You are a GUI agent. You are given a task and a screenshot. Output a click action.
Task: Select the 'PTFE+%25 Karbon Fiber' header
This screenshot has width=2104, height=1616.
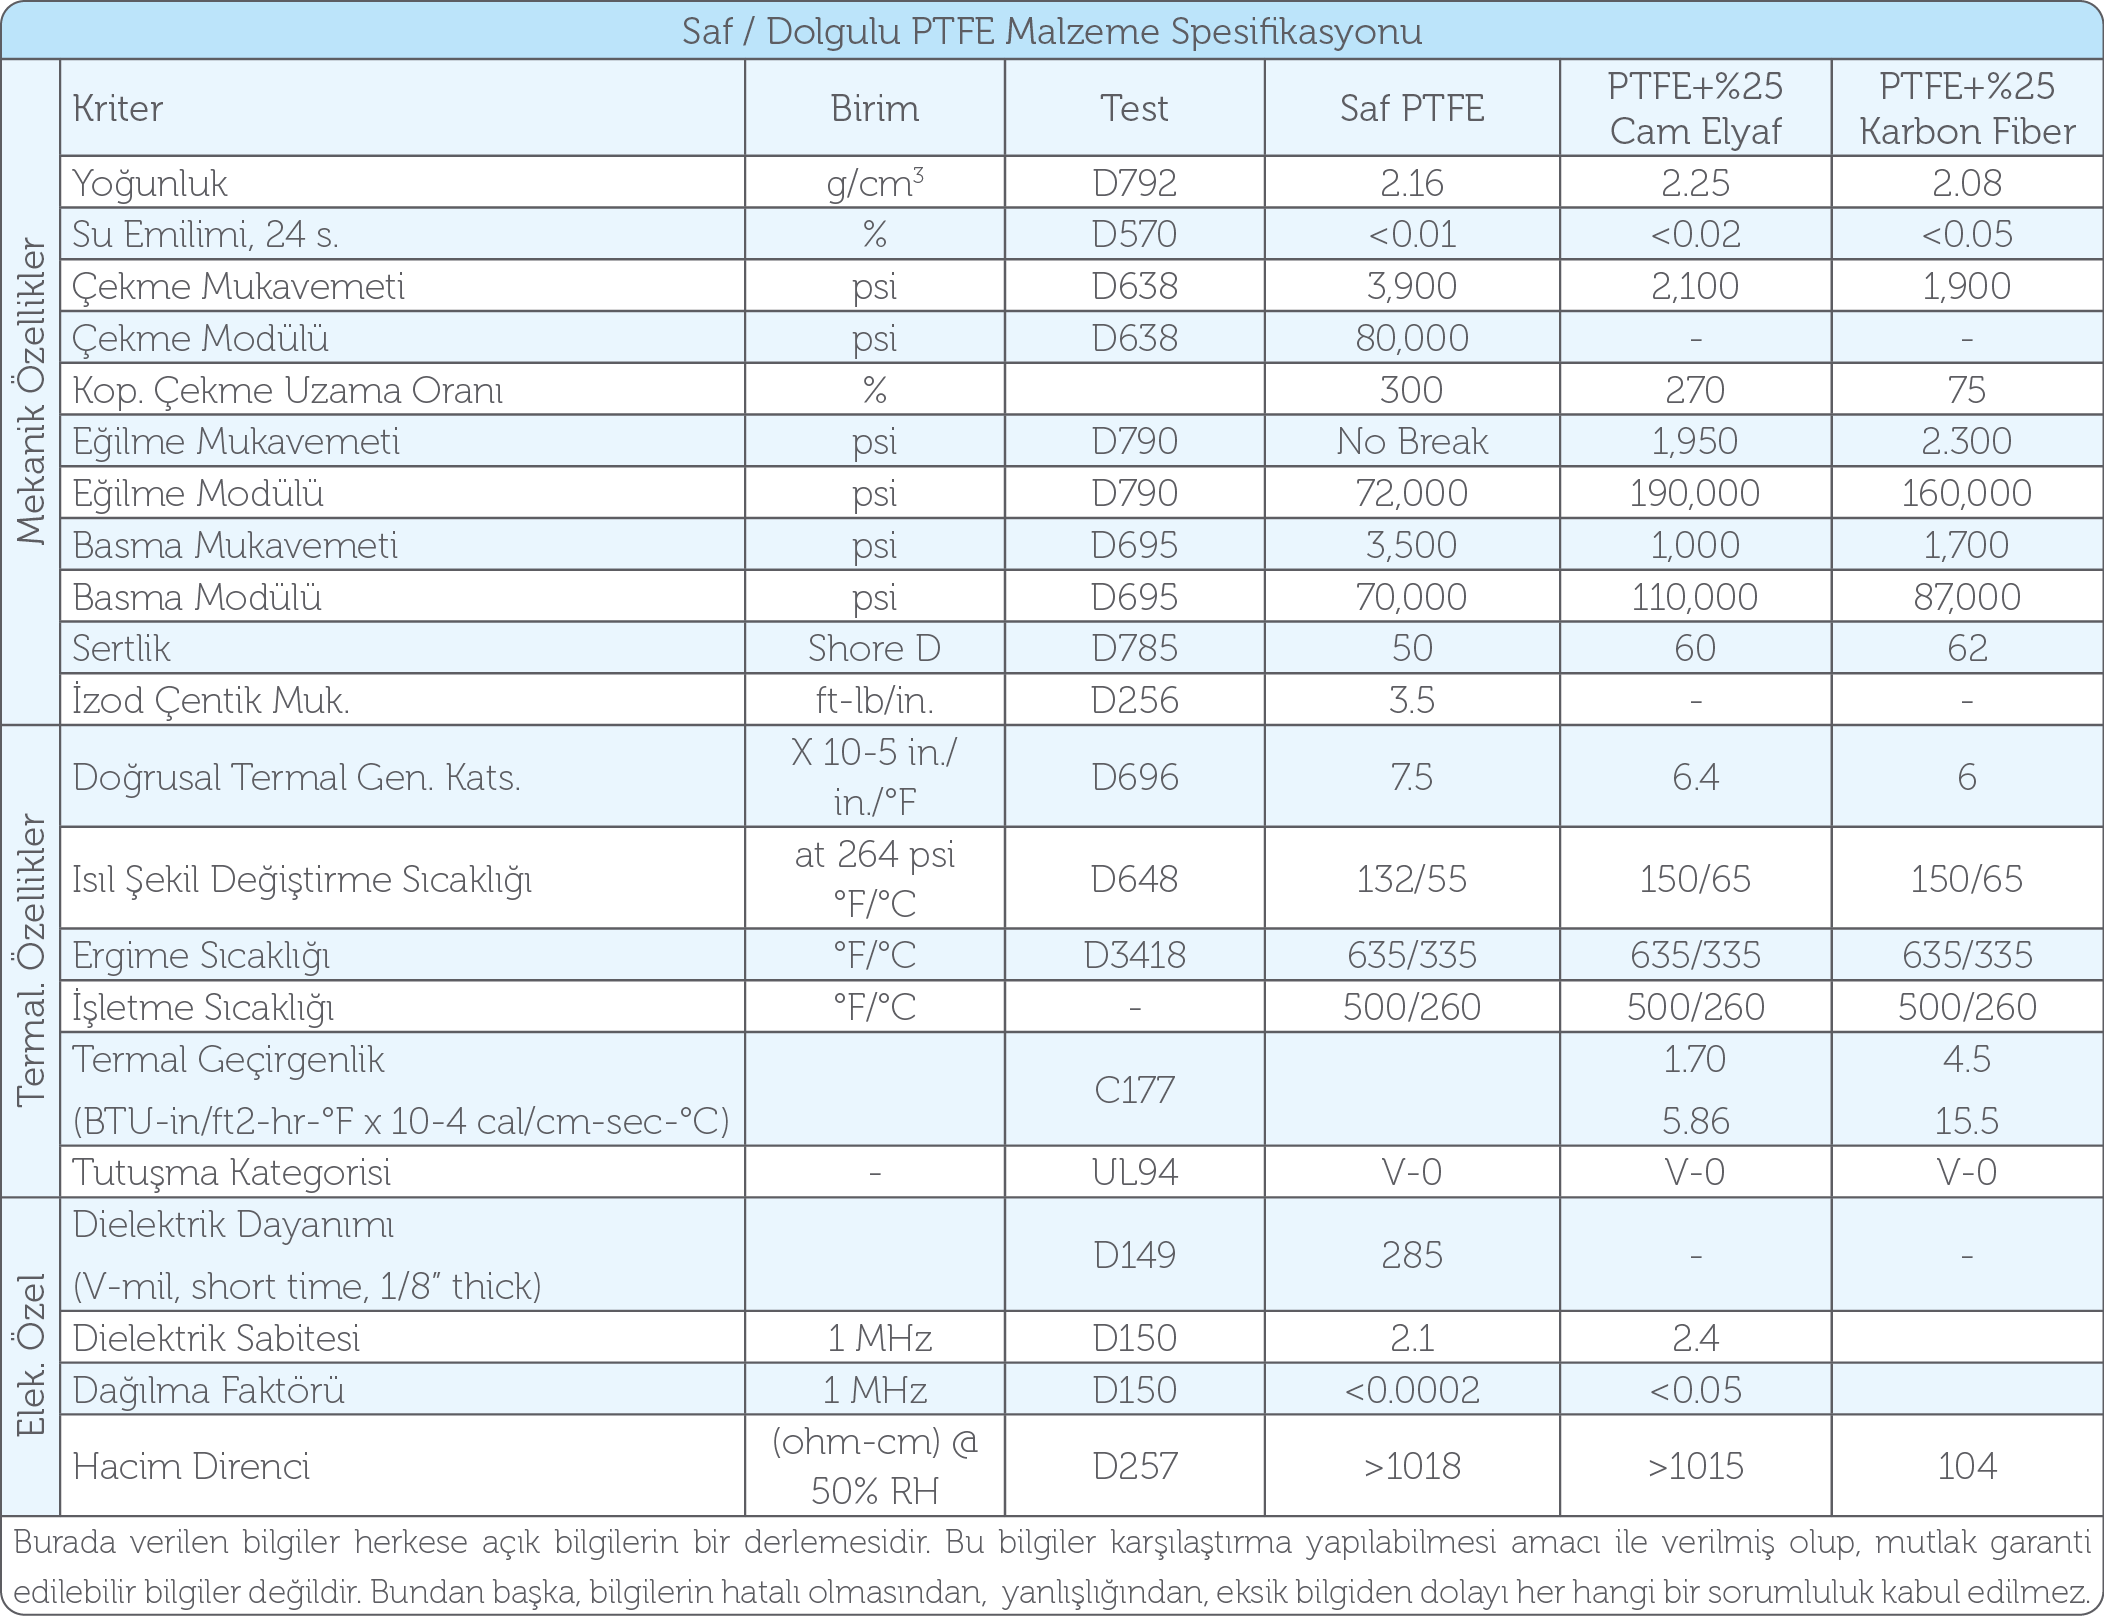click(1966, 108)
